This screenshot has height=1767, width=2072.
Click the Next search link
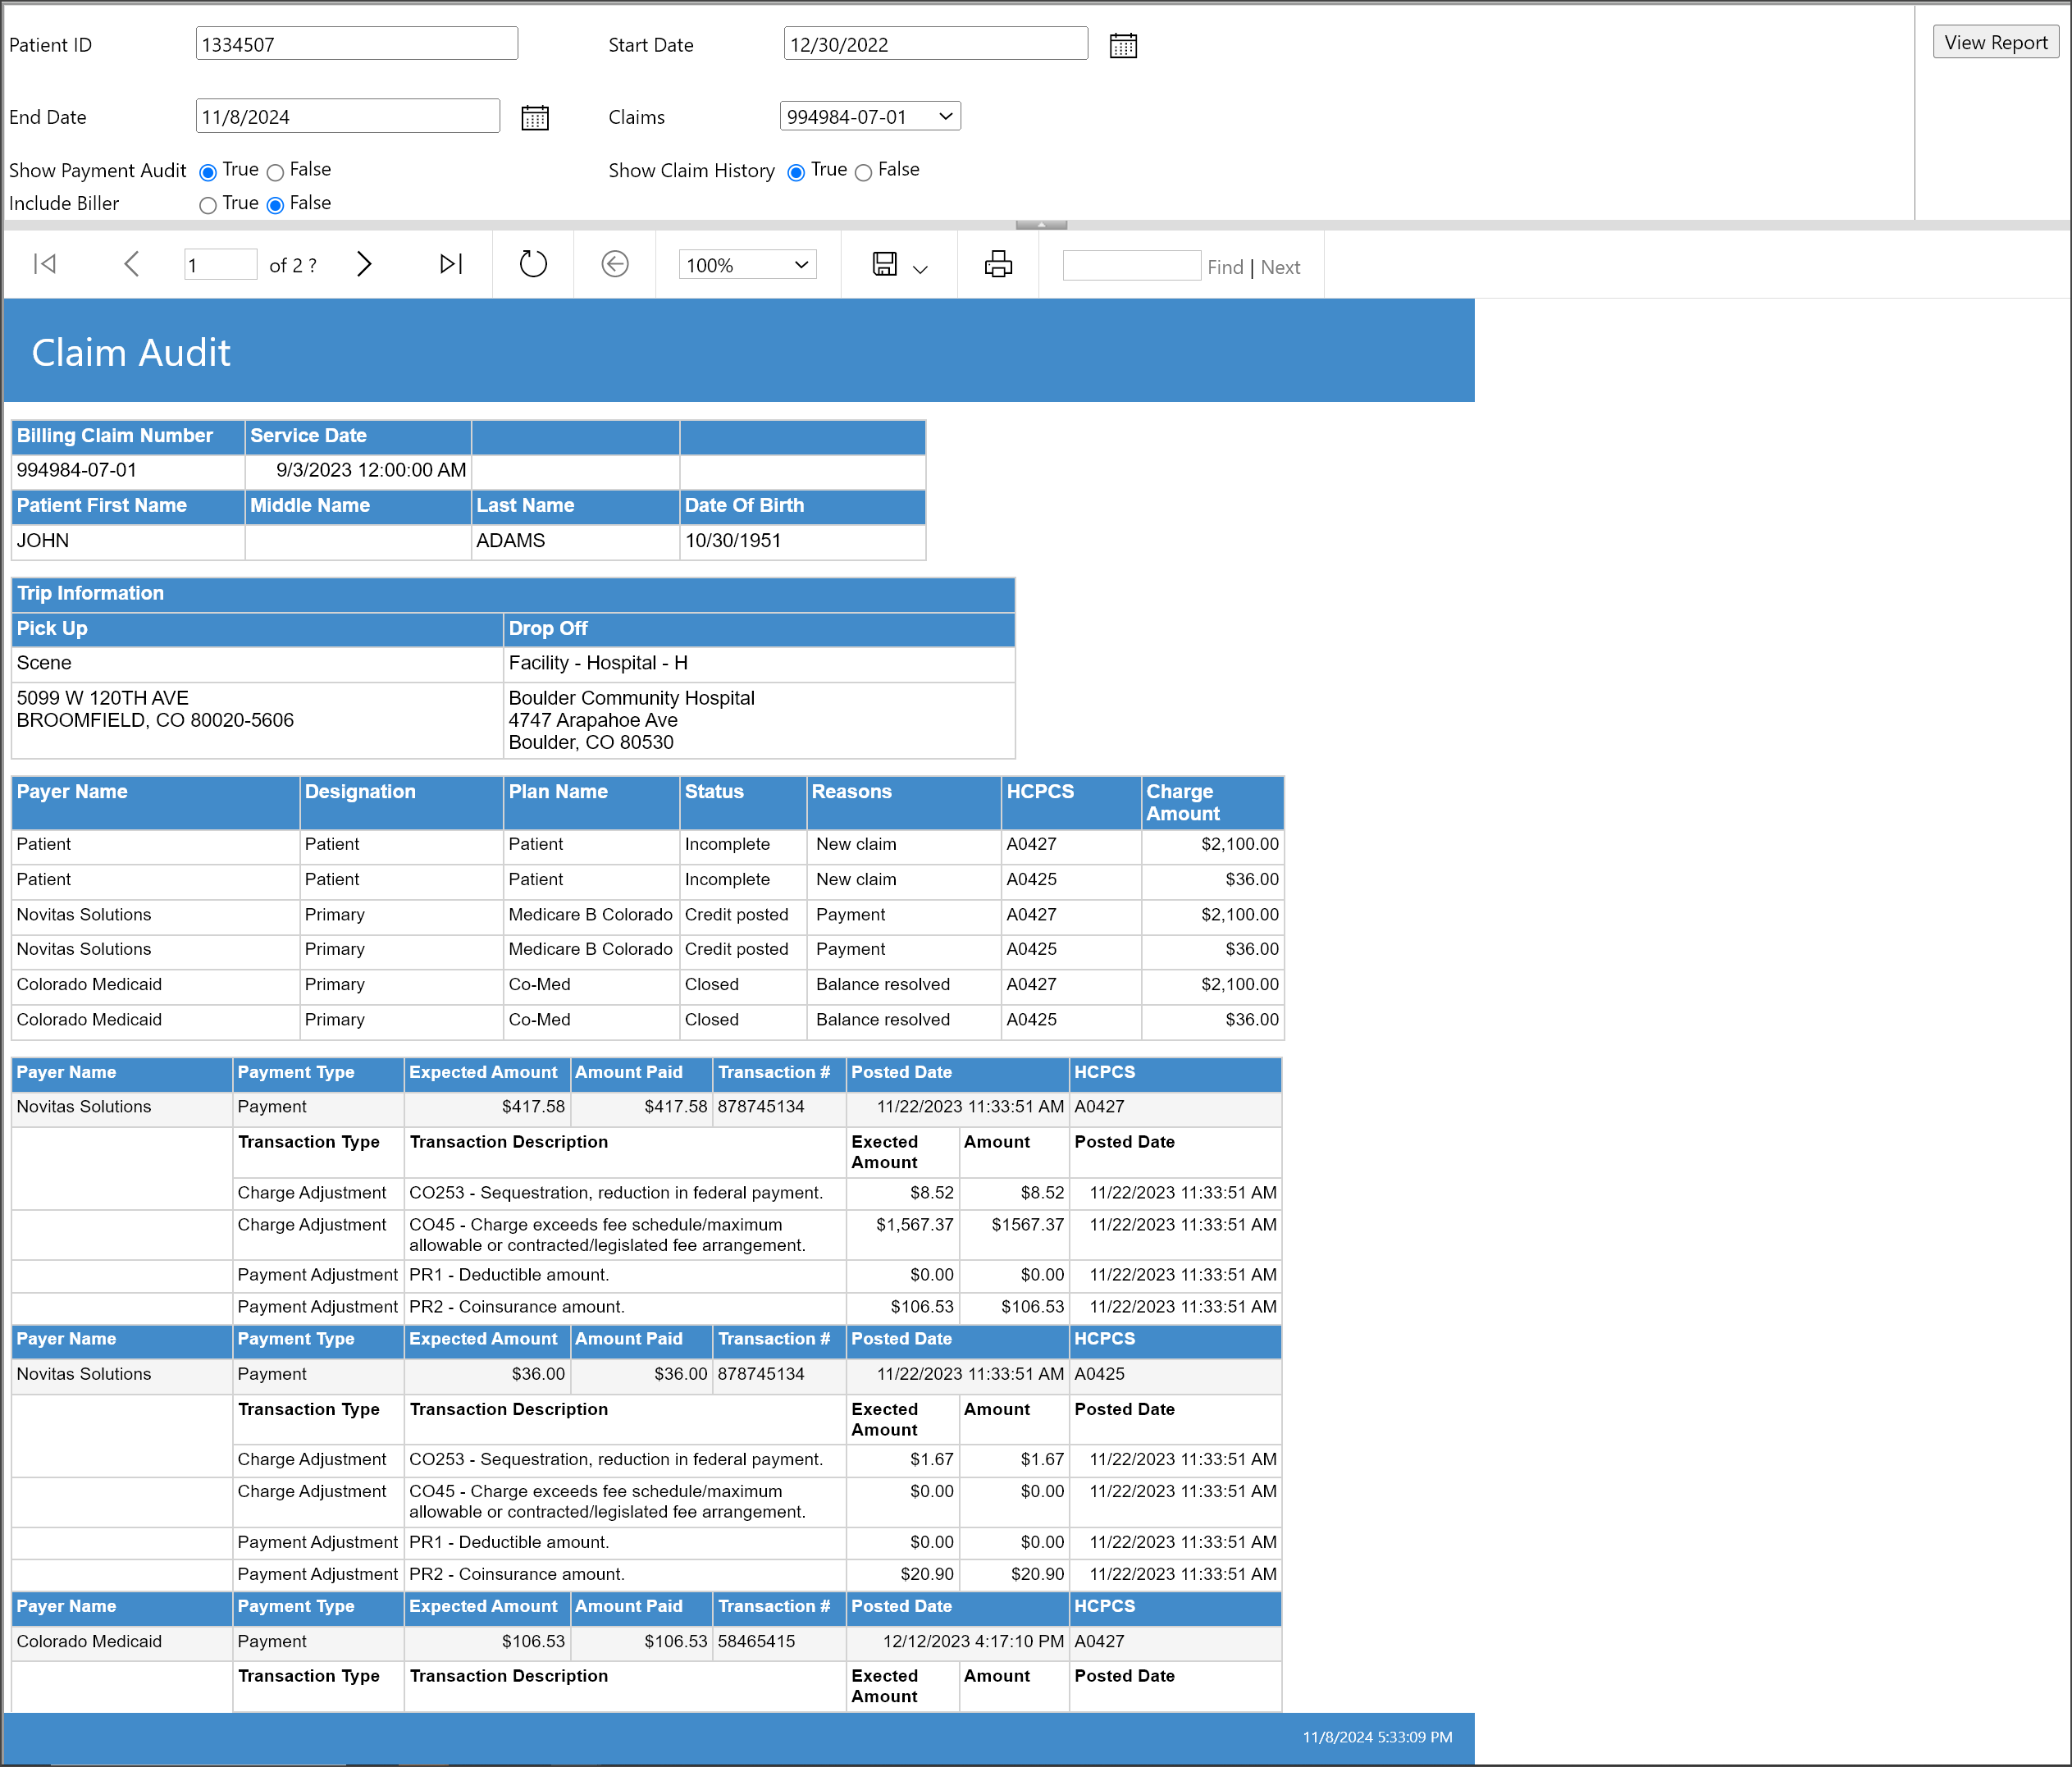[x=1280, y=267]
